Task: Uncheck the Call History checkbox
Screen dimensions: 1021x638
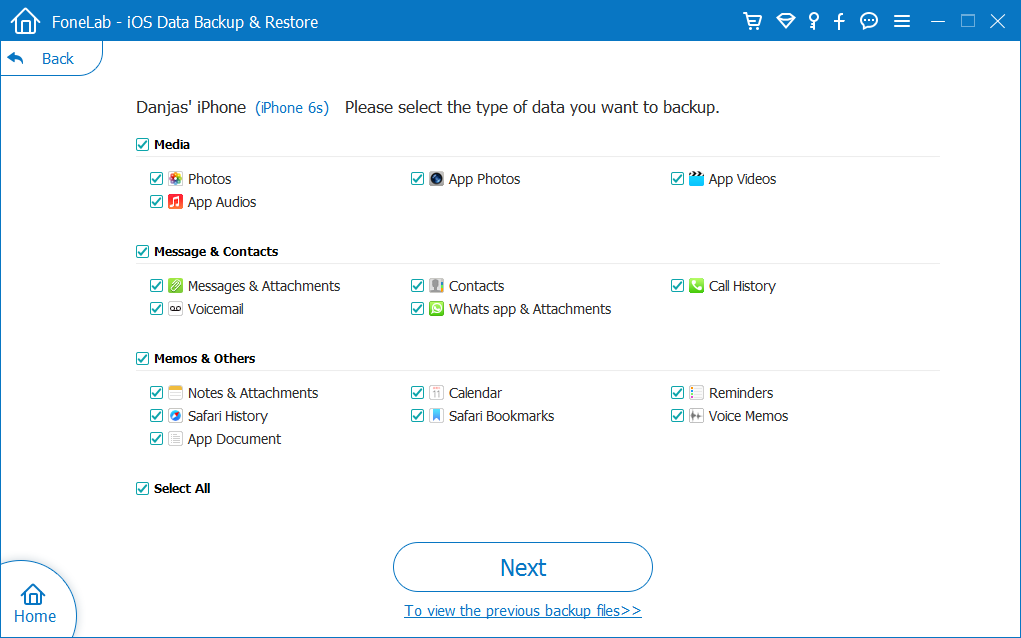Action: click(x=677, y=285)
